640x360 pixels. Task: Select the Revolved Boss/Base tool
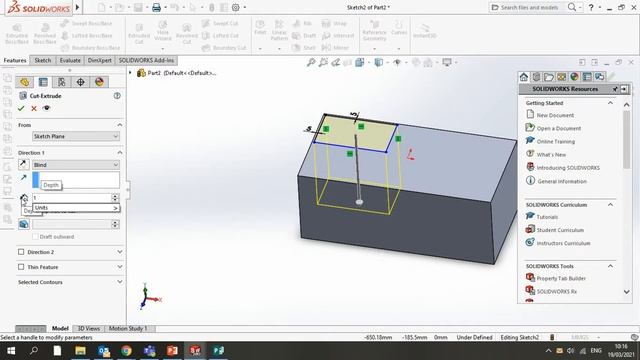[x=45, y=33]
